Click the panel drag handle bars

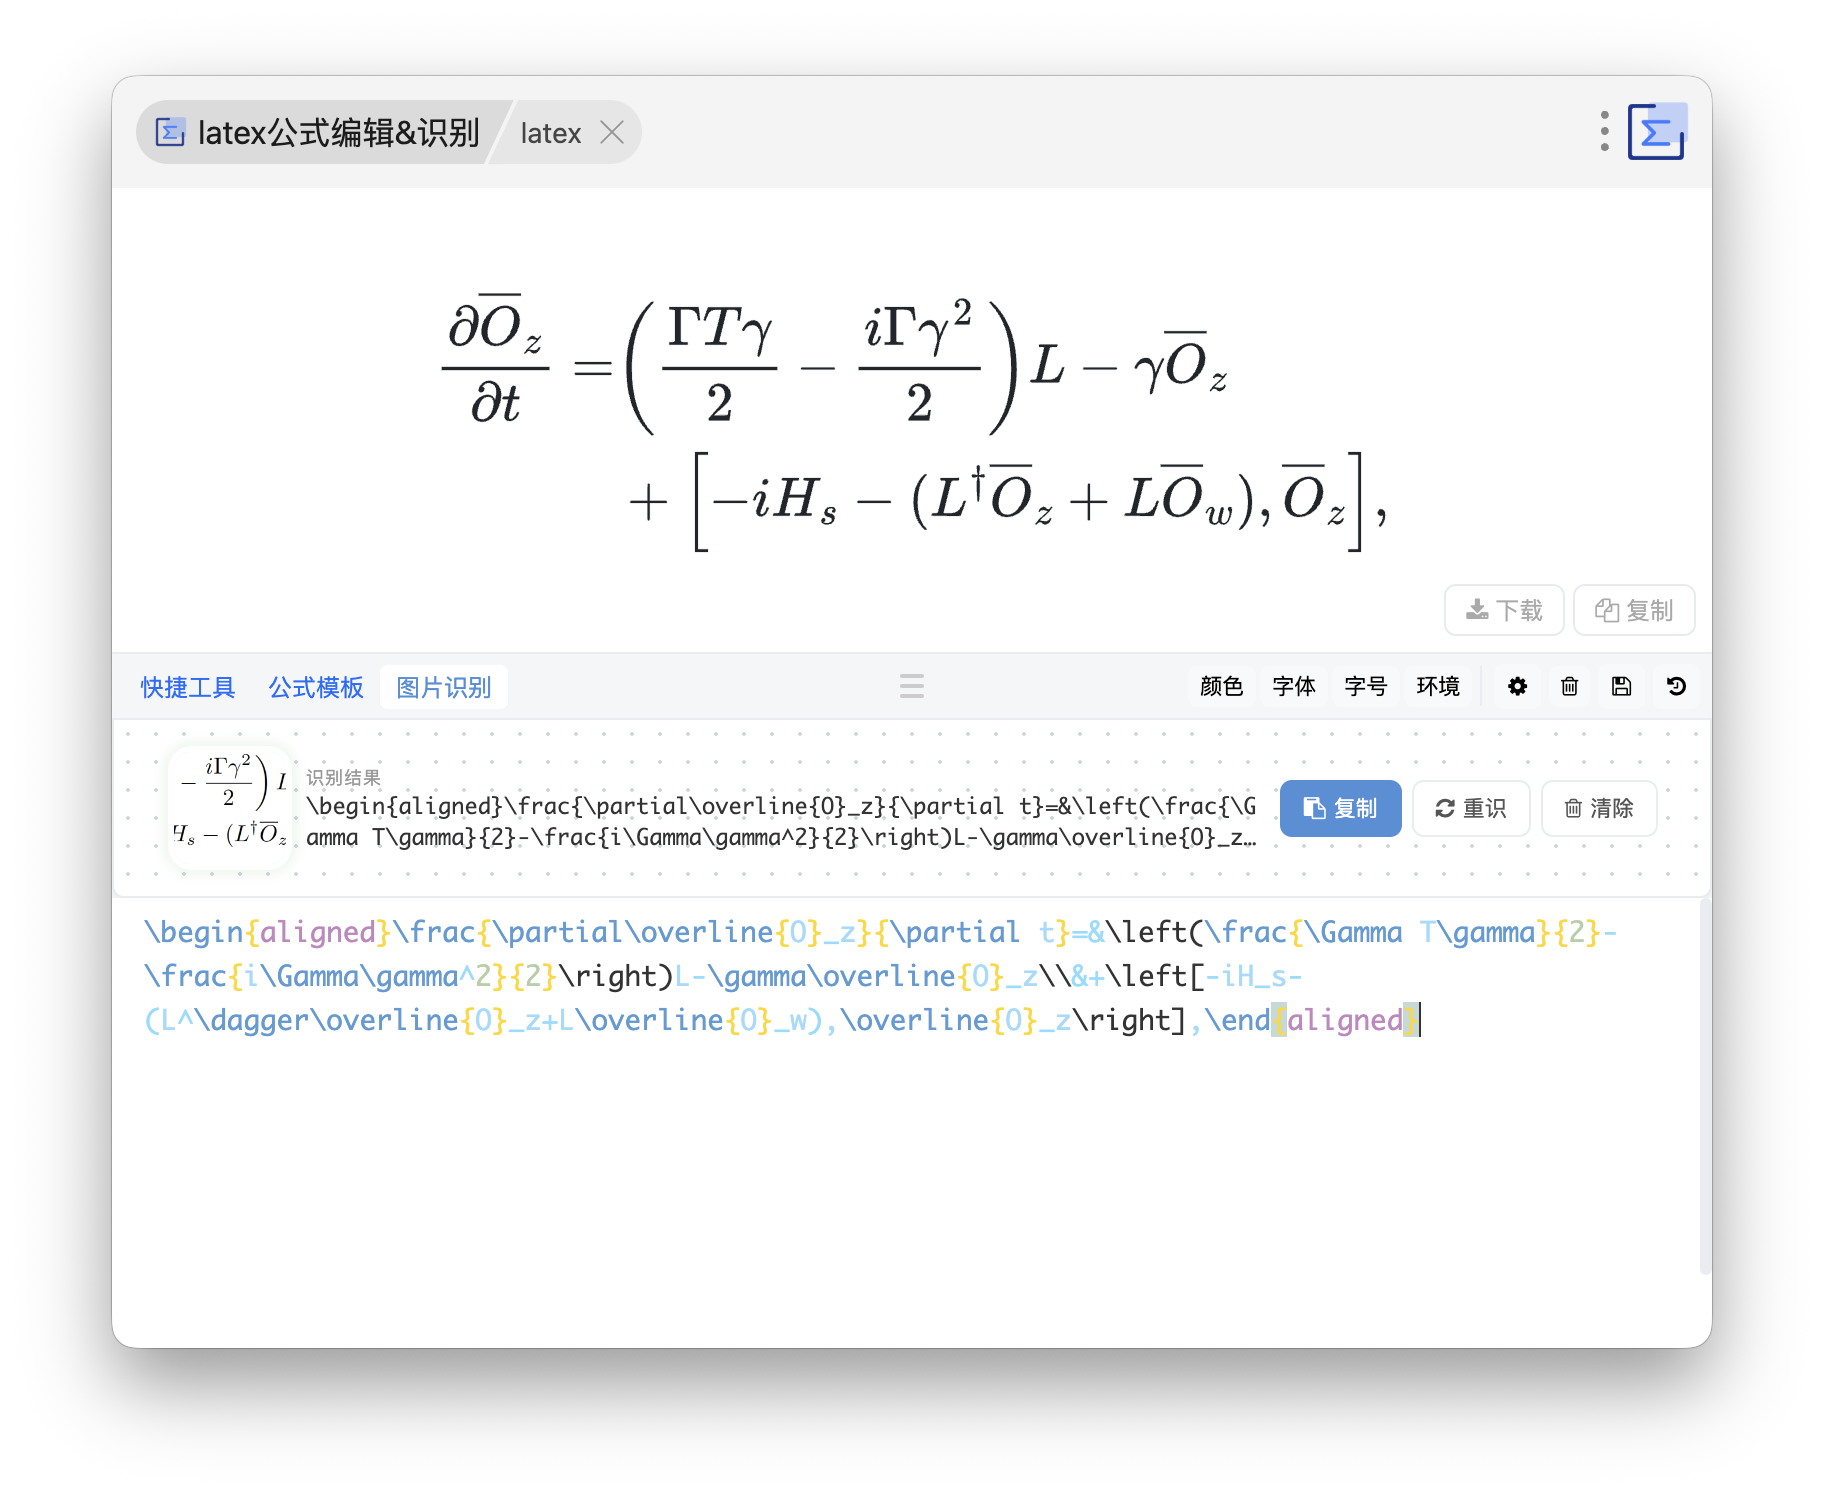(x=912, y=686)
